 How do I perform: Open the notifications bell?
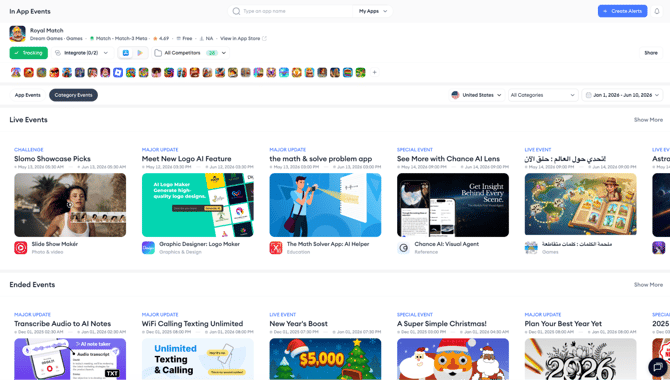(x=657, y=11)
